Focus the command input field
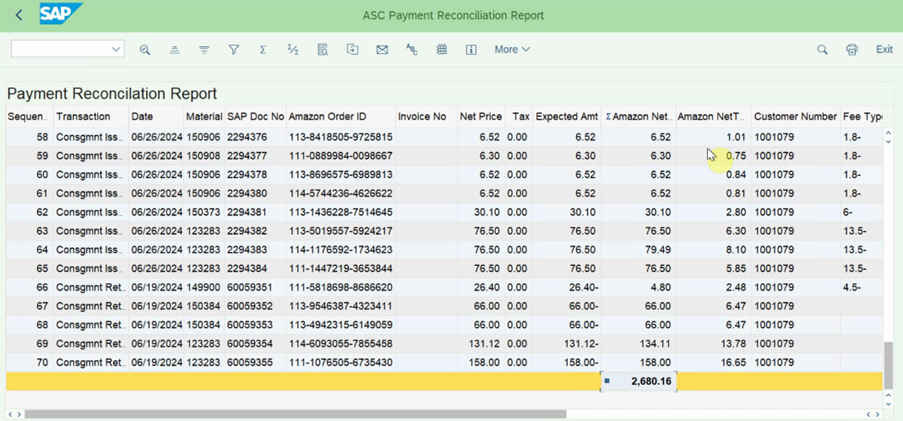Viewport: 903px width, 421px height. [60, 50]
